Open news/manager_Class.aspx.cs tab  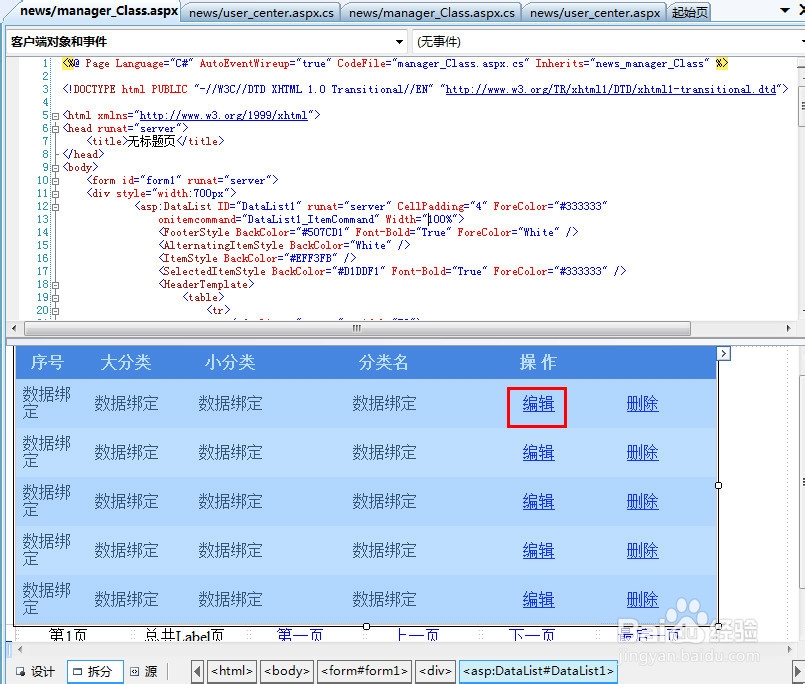(431, 13)
